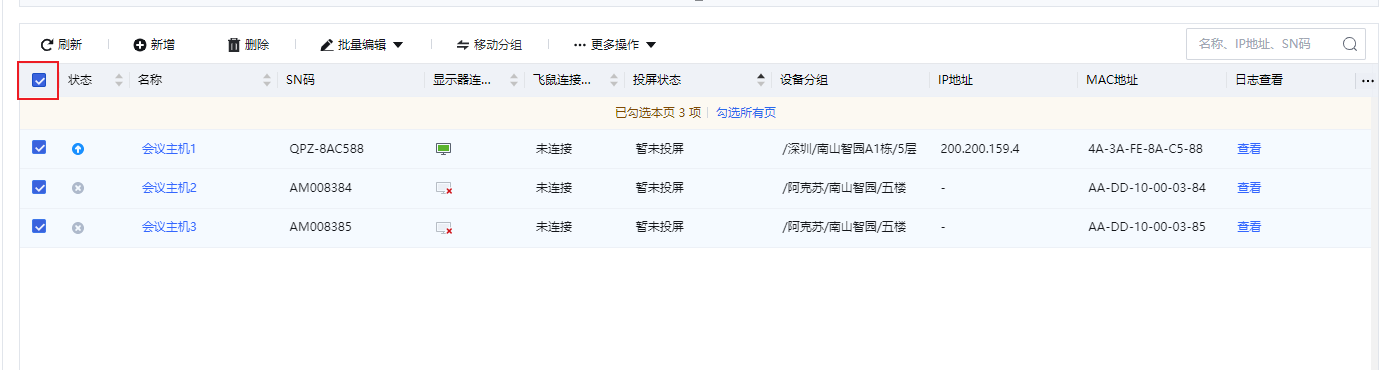The width and height of the screenshot is (1390, 370).
Task: Click the blue upgrade status icon for 会议主机1
Action: click(78, 149)
